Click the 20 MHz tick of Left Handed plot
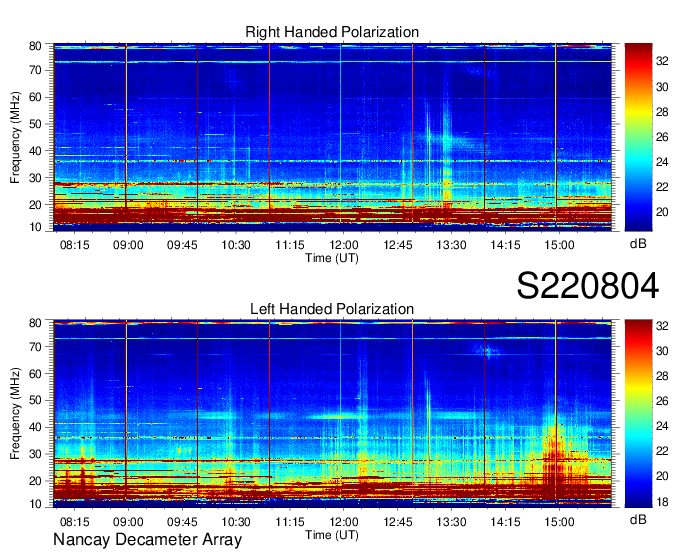 (35, 481)
